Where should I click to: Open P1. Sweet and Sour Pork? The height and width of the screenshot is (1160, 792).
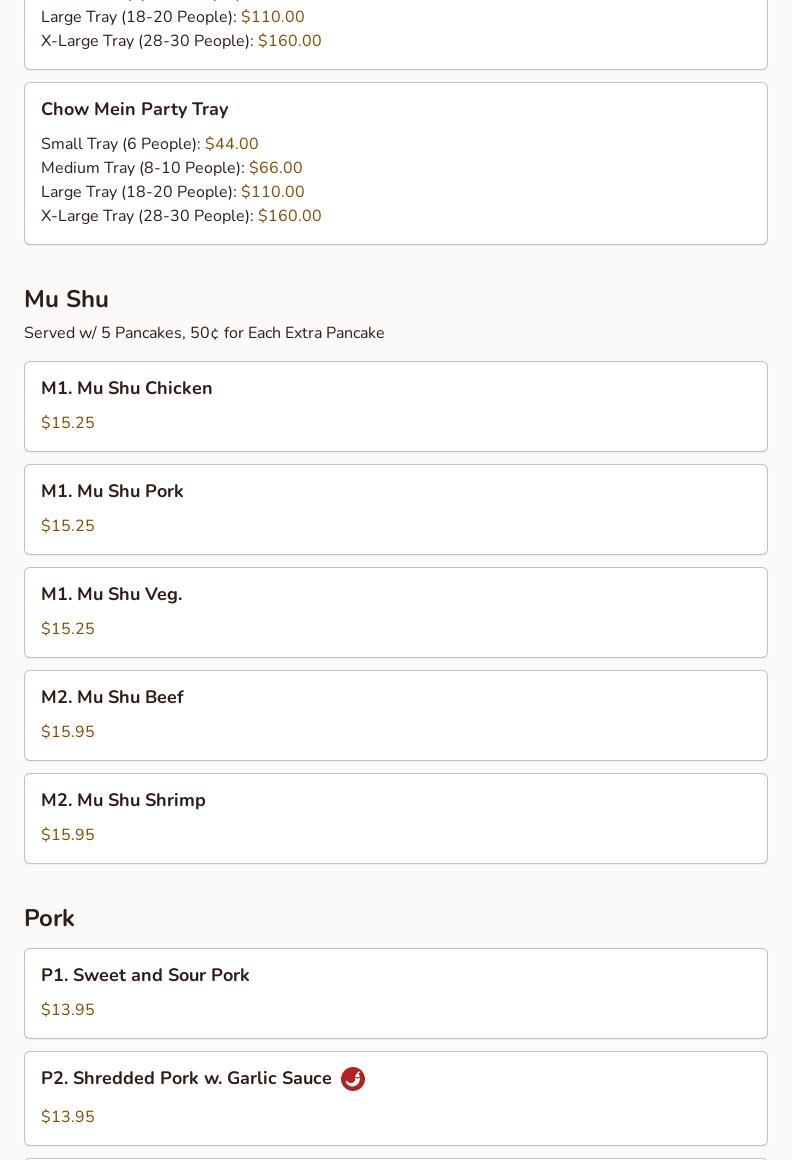tap(396, 994)
